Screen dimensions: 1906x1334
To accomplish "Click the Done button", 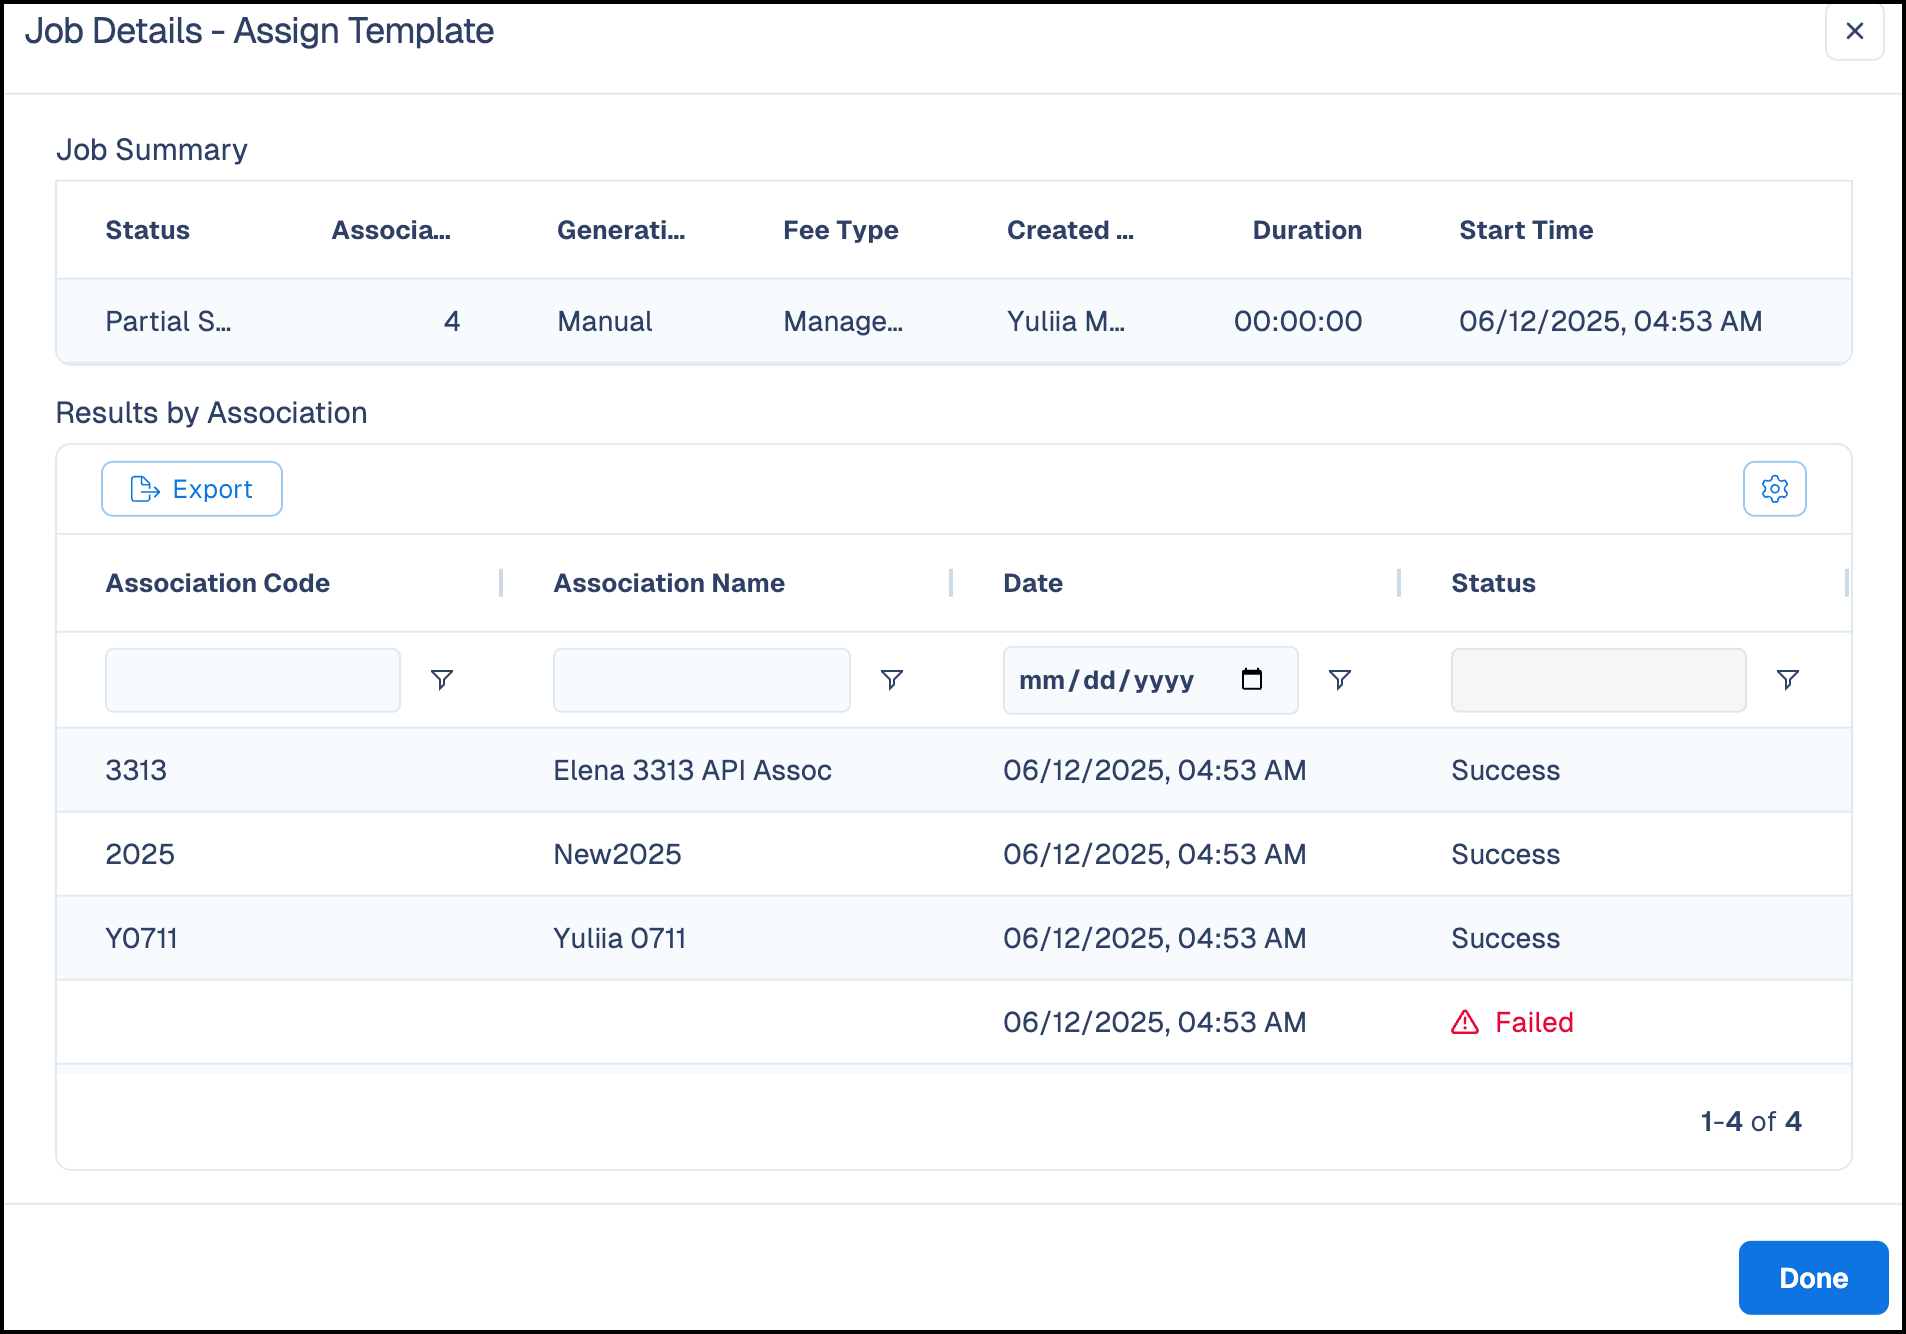I will (1813, 1278).
